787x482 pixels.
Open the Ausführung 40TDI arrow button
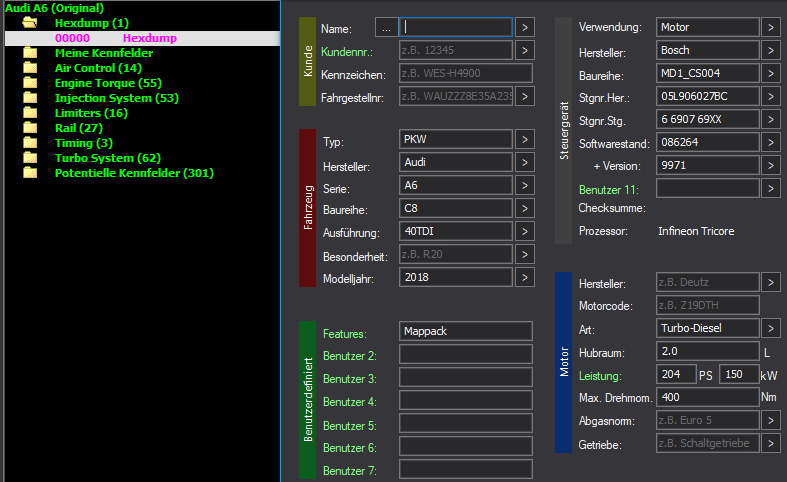coord(524,231)
